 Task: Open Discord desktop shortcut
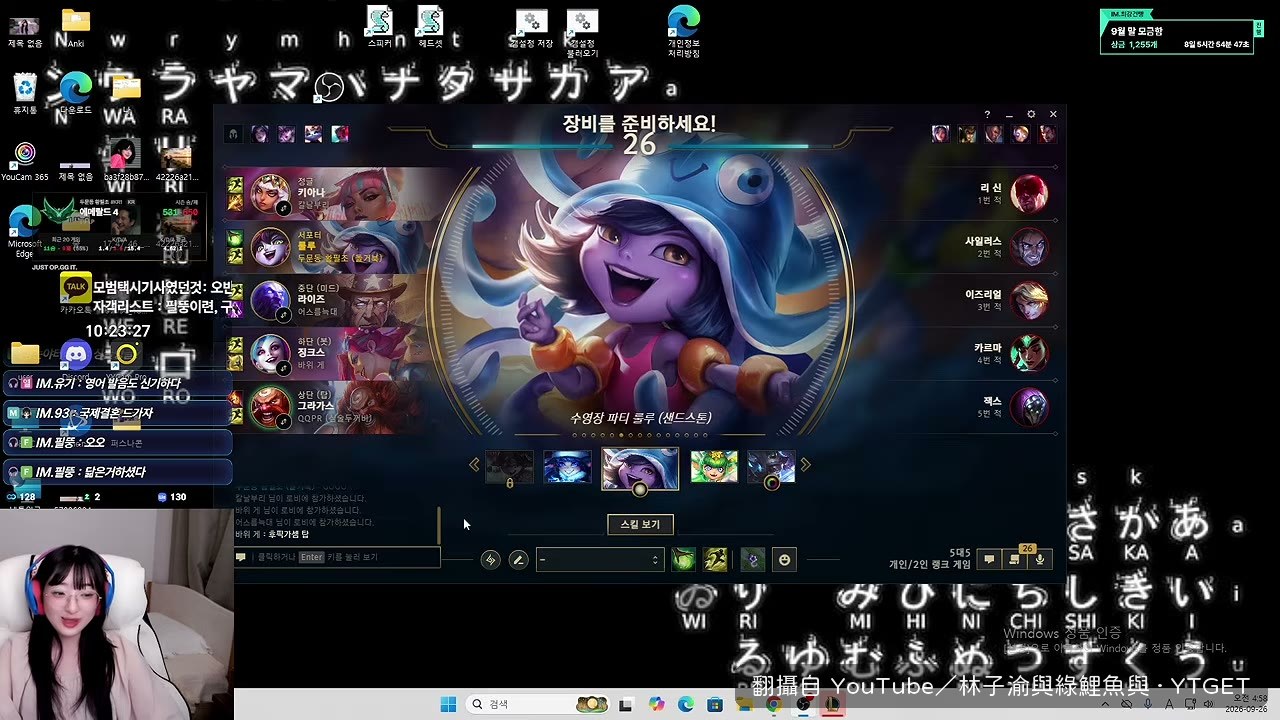pos(76,355)
